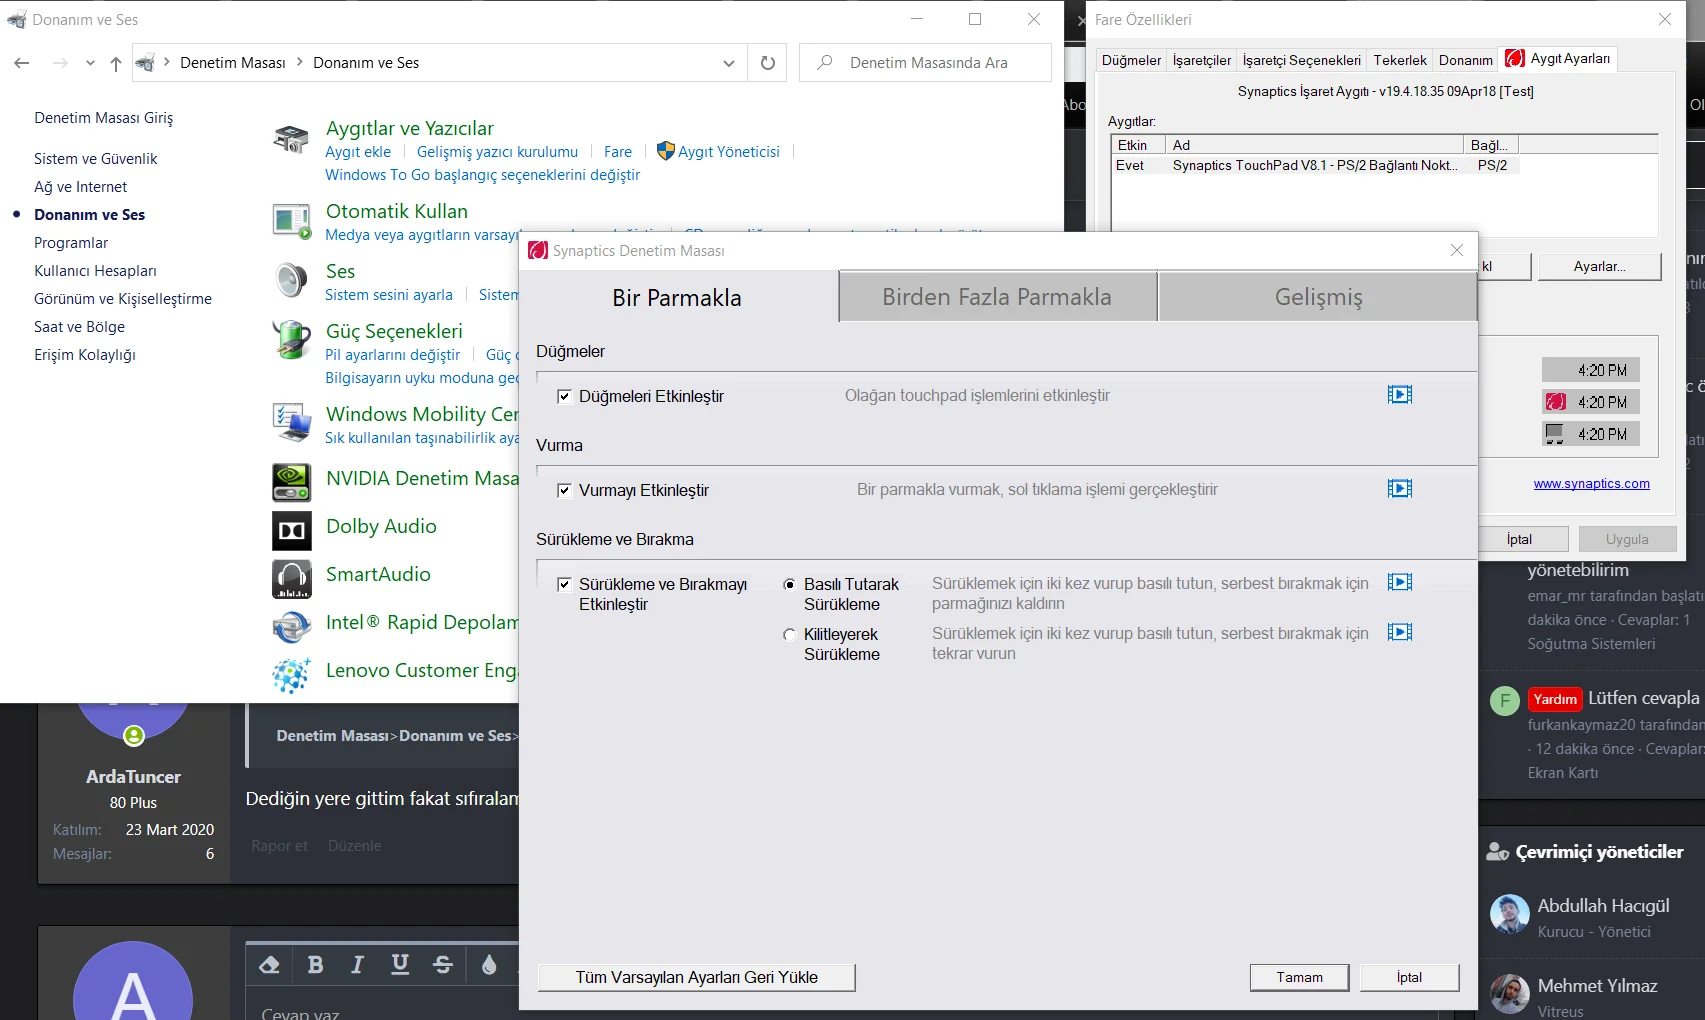The width and height of the screenshot is (1705, 1020).
Task: Select the Basılı Tutarak Sürükleme radio button
Action: coord(789,585)
